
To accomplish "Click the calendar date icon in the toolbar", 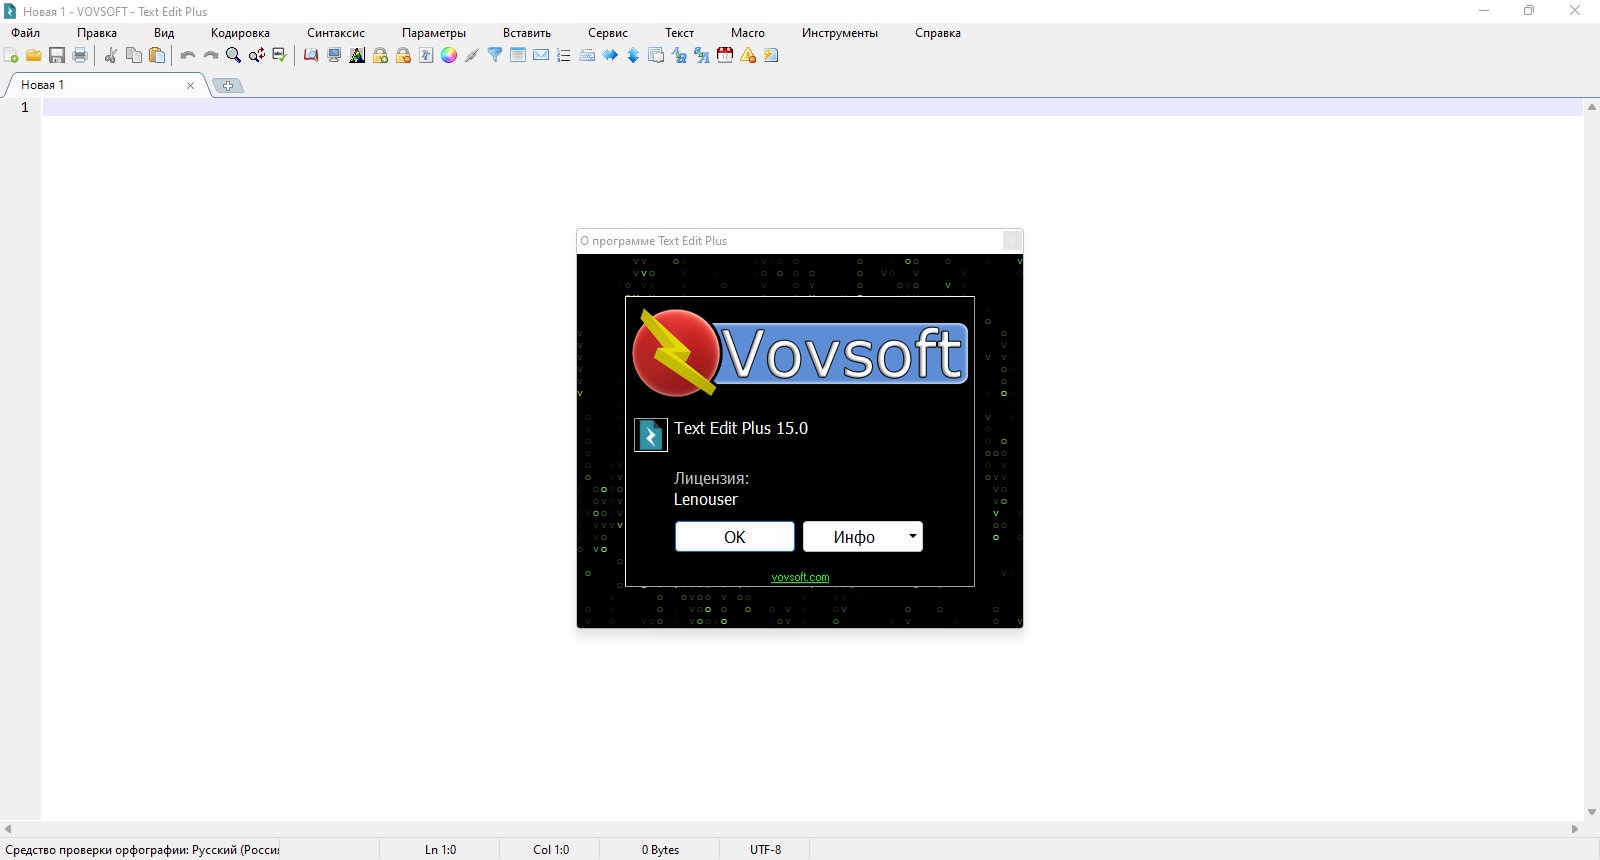I will (x=725, y=55).
